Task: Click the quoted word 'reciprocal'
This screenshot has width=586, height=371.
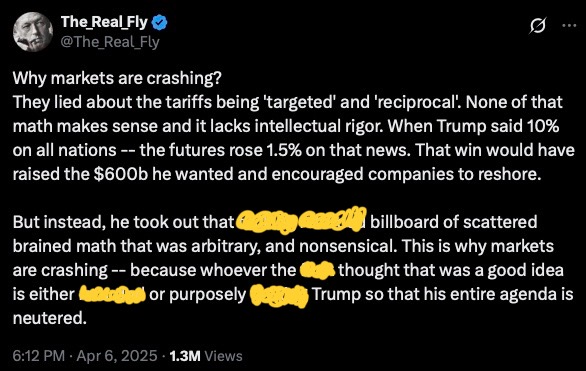Action: (417, 102)
